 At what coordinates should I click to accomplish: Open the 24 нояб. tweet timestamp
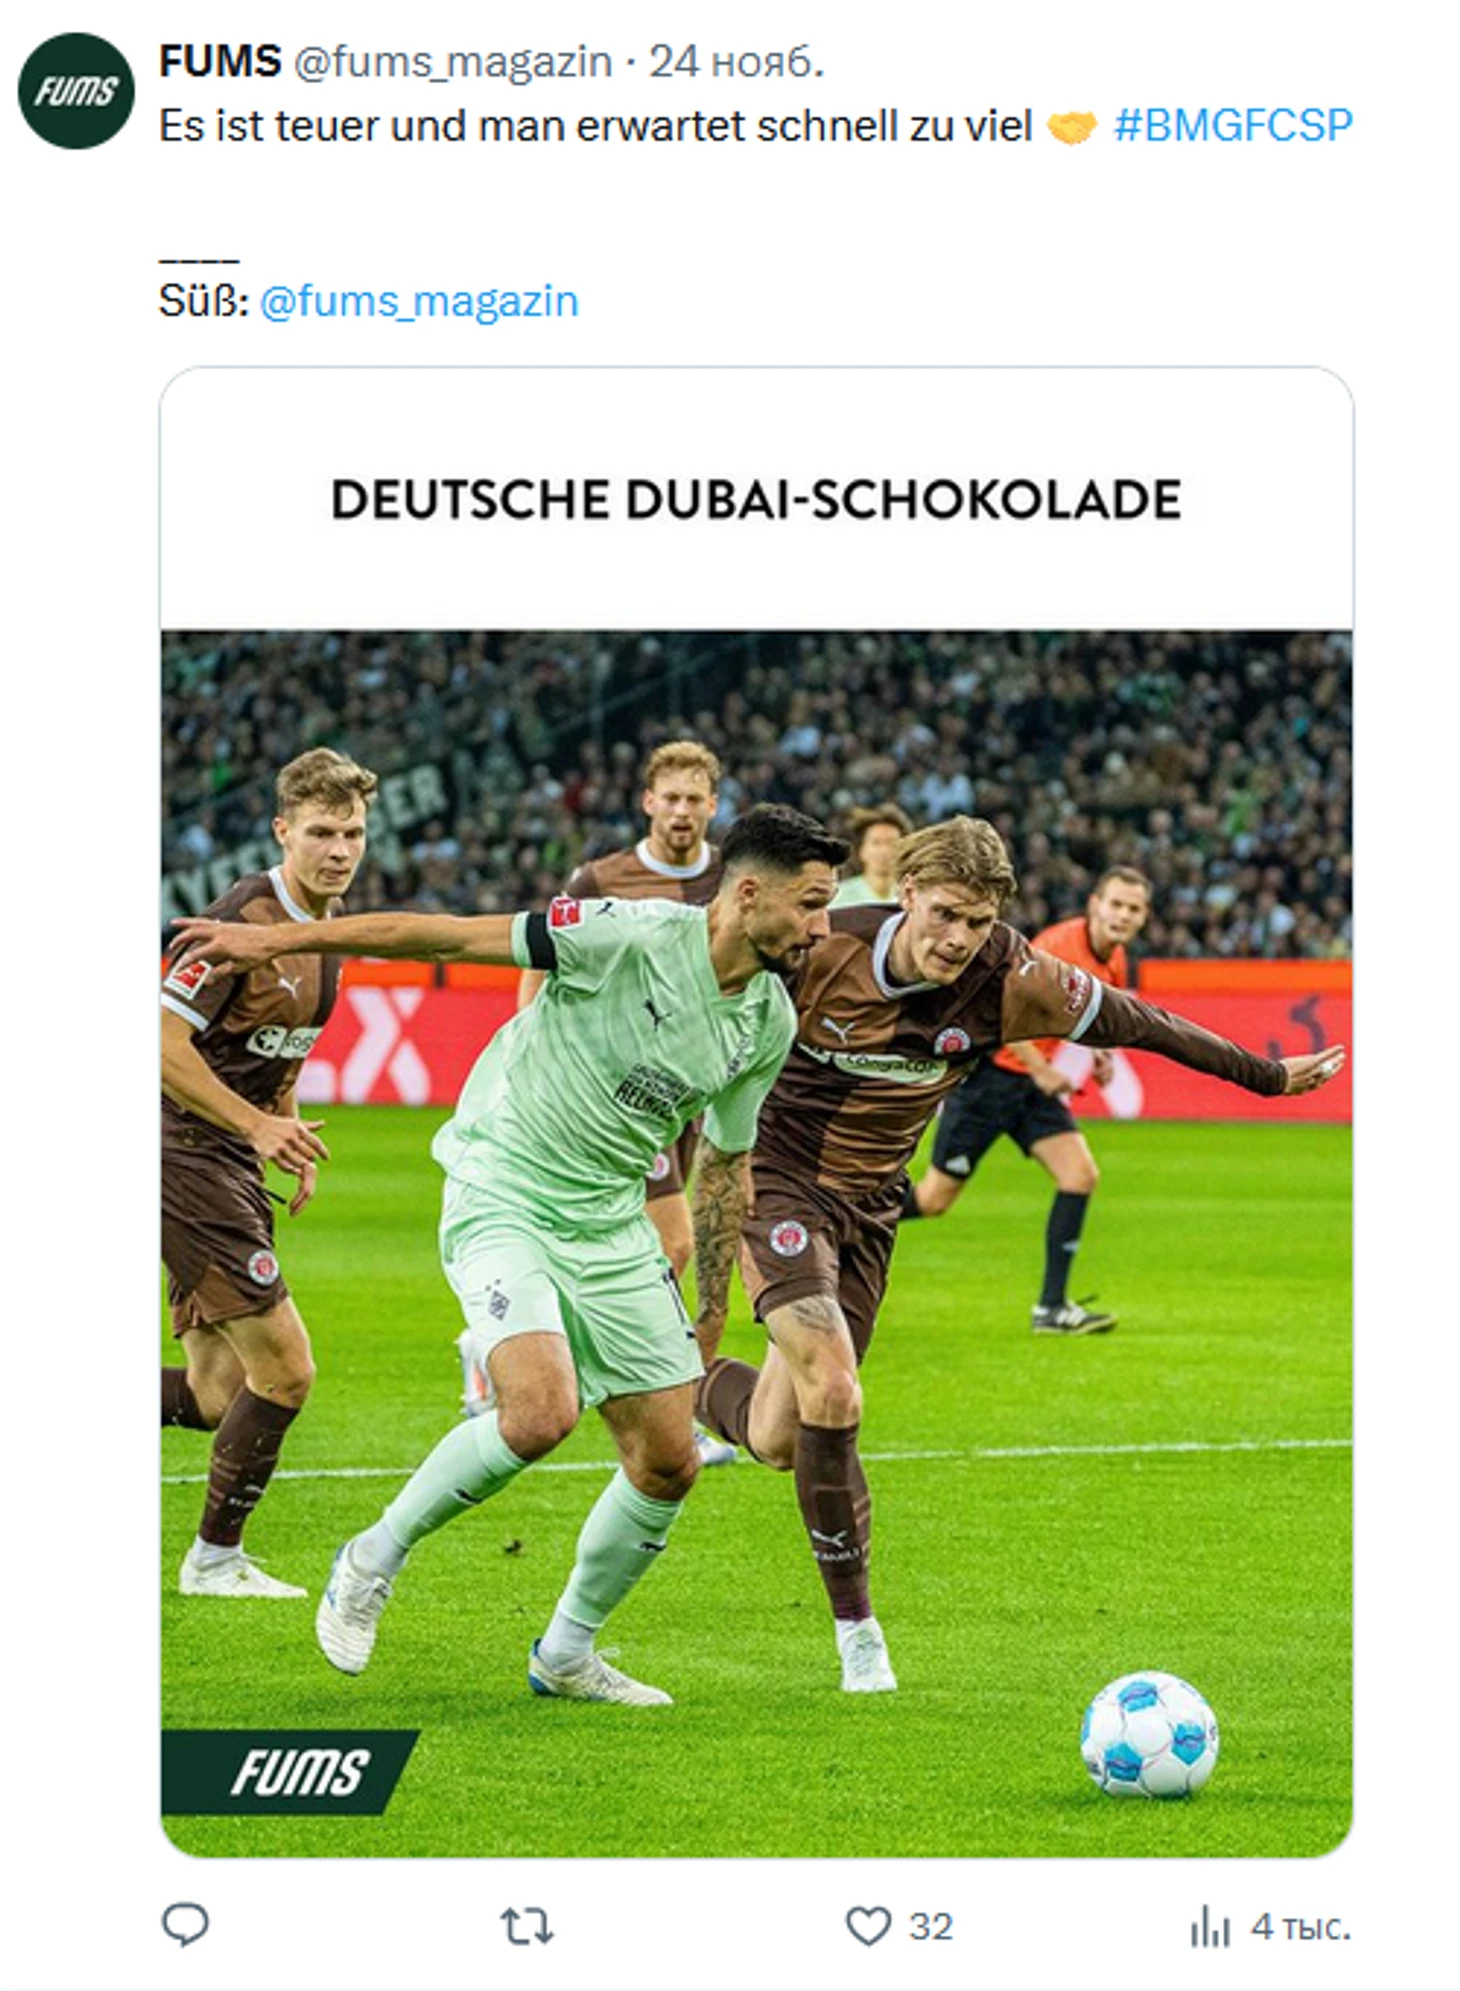tap(737, 62)
